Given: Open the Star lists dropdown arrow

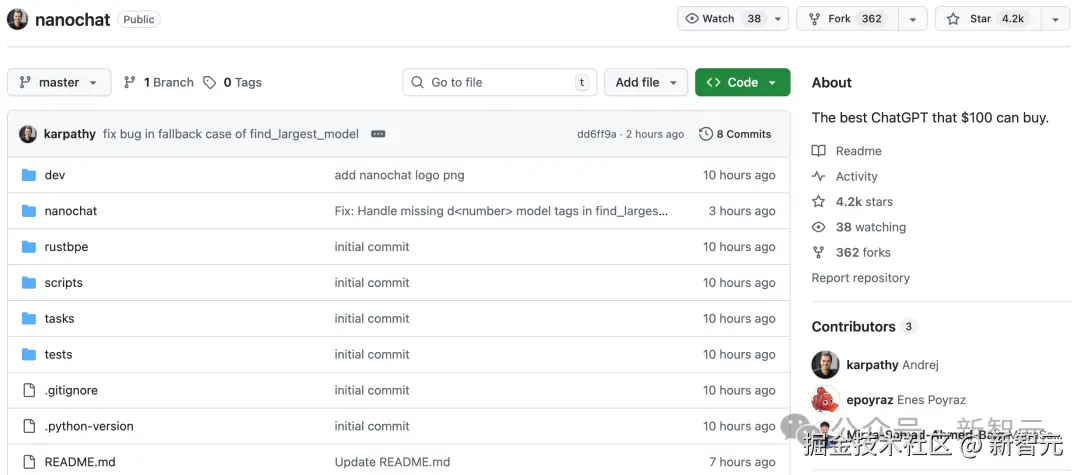Looking at the screenshot, I should [x=1055, y=19].
